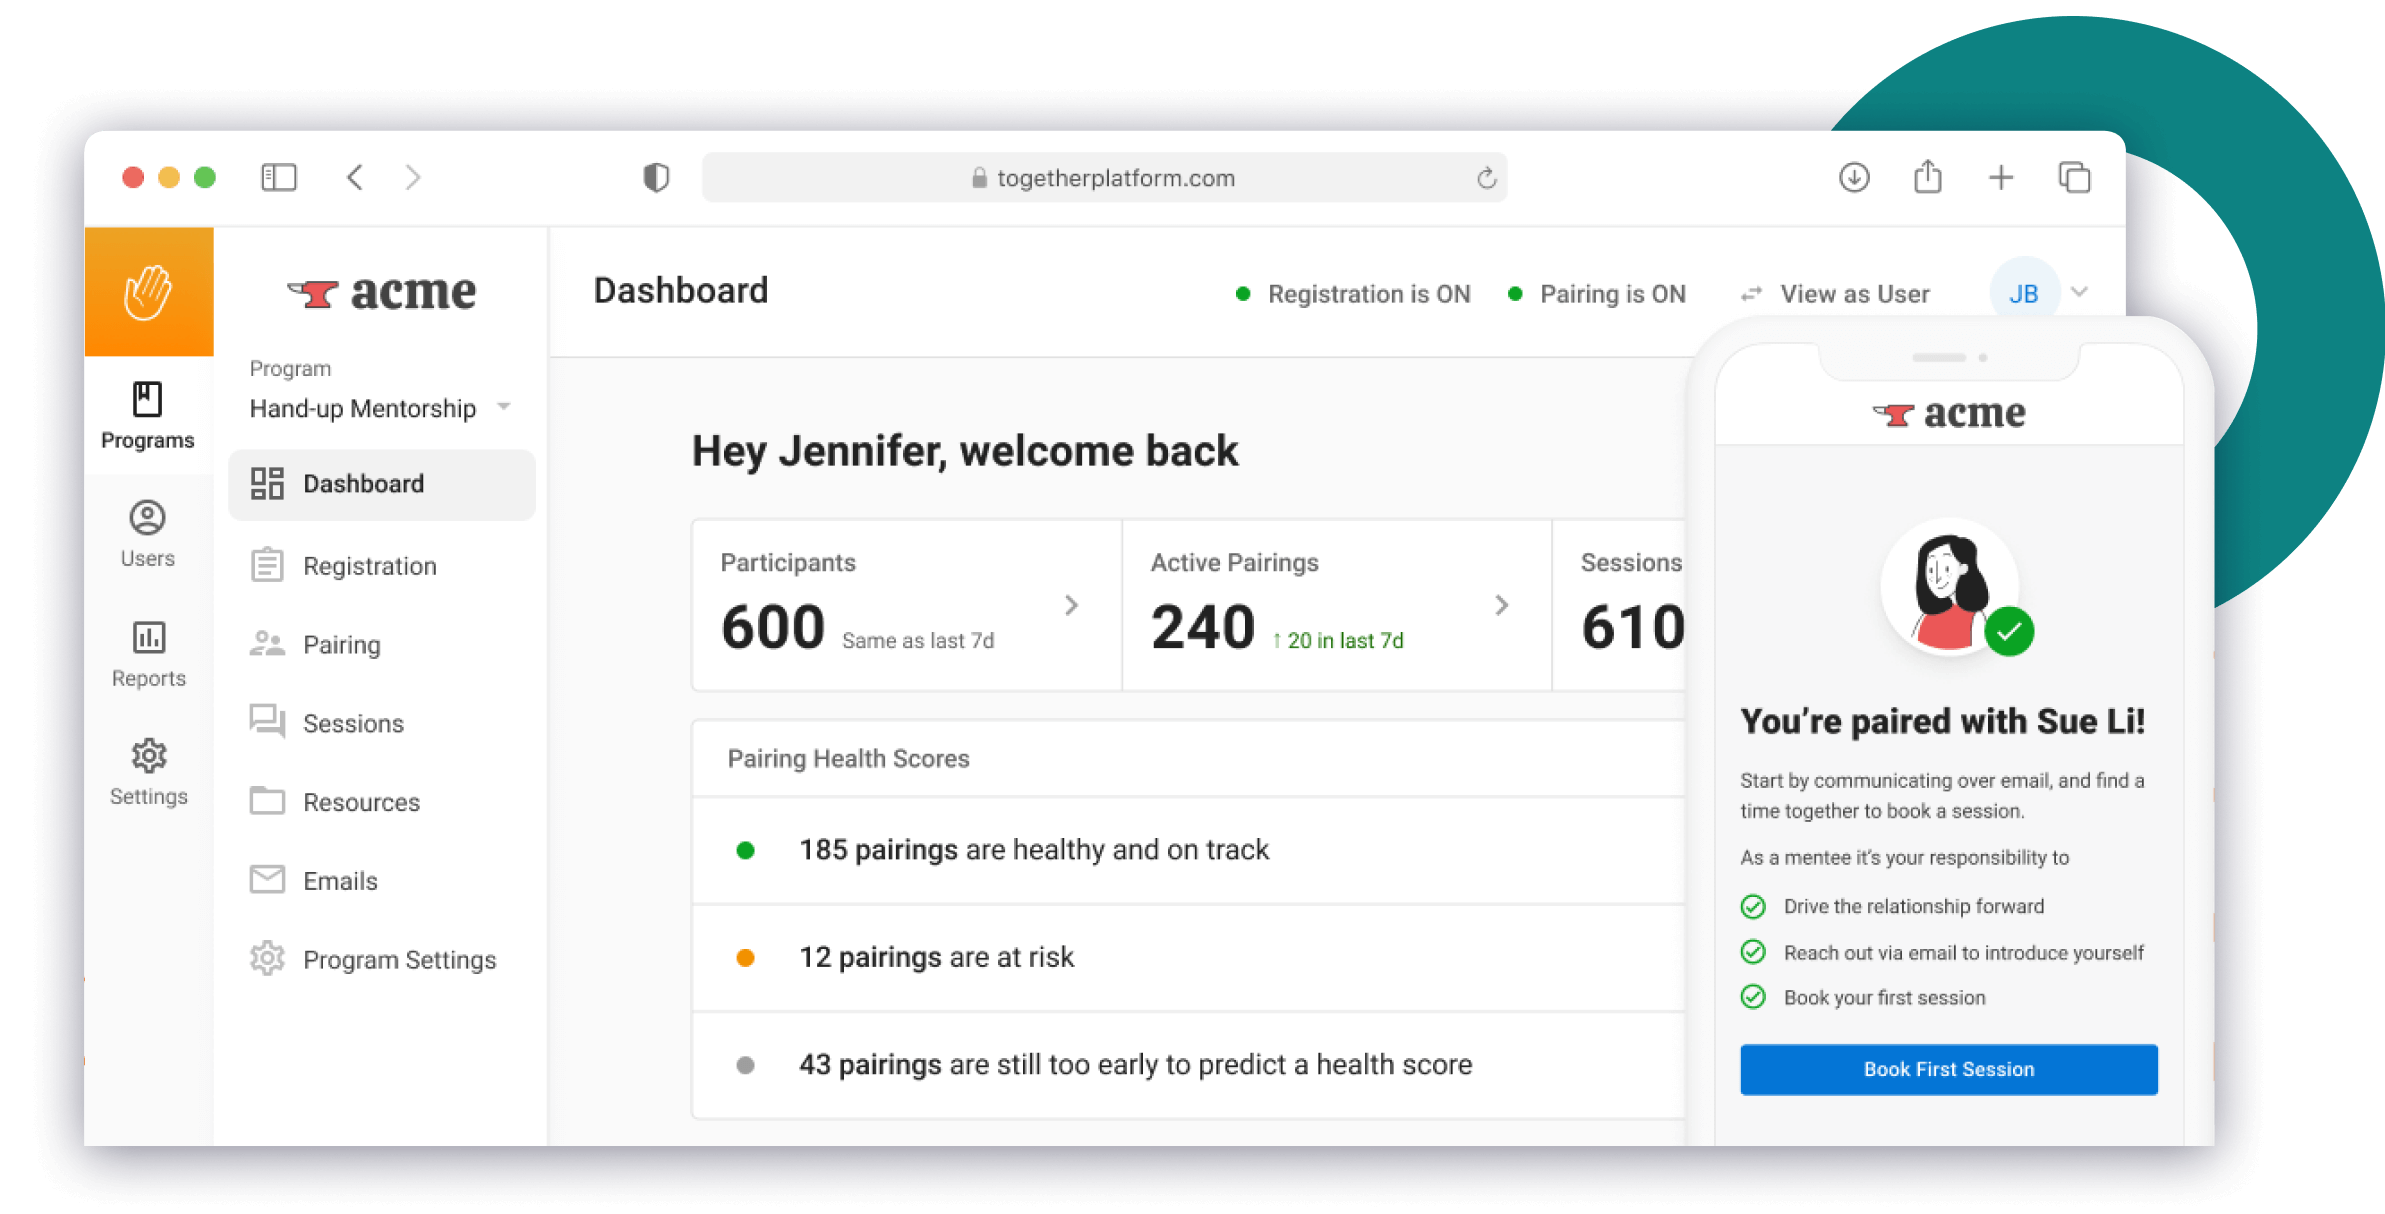Toggle the Registration is ON status

click(1353, 294)
